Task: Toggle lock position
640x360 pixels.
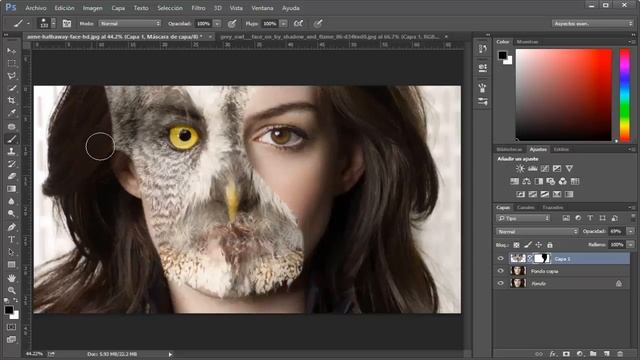Action: [x=539, y=245]
